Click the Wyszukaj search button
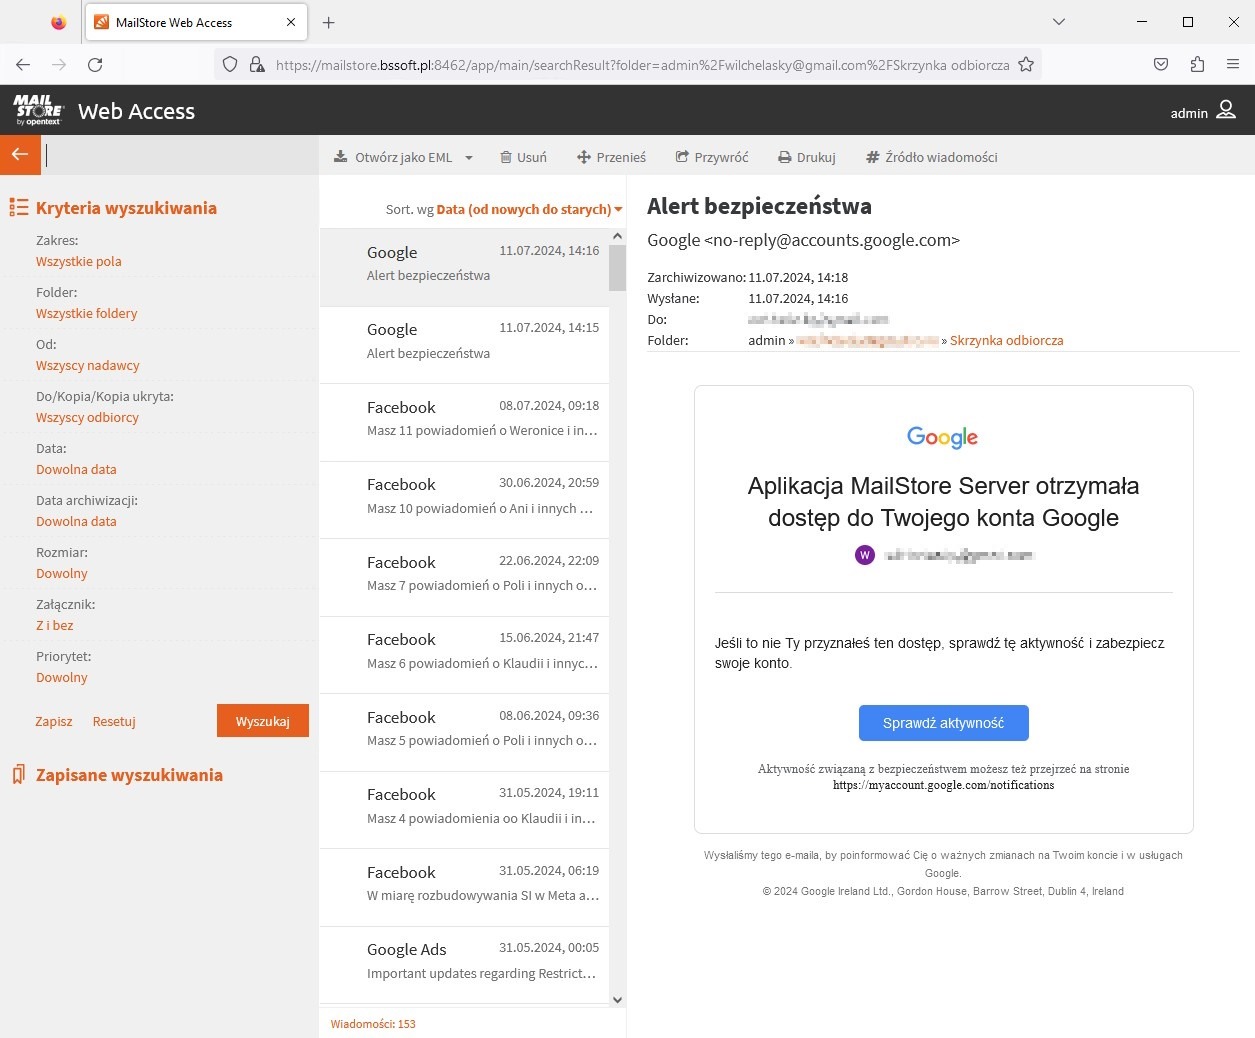 (263, 721)
